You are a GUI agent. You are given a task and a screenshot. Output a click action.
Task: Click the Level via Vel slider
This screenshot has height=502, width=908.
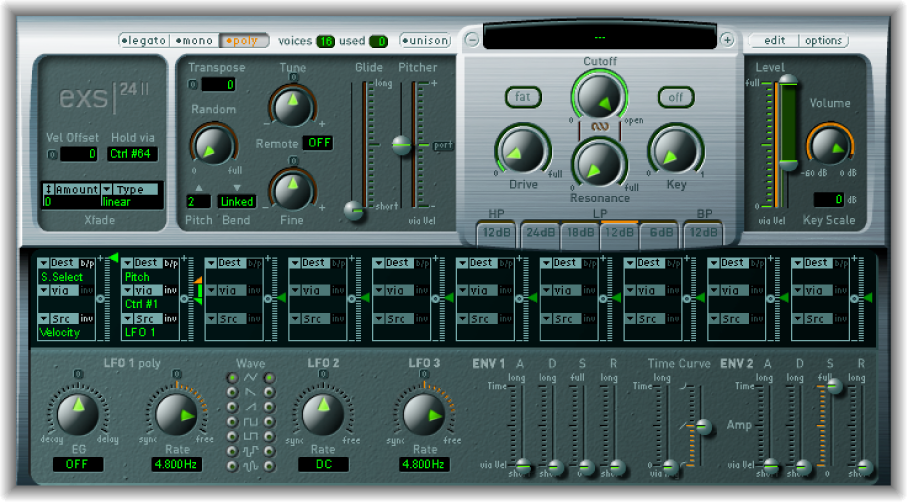[x=788, y=123]
